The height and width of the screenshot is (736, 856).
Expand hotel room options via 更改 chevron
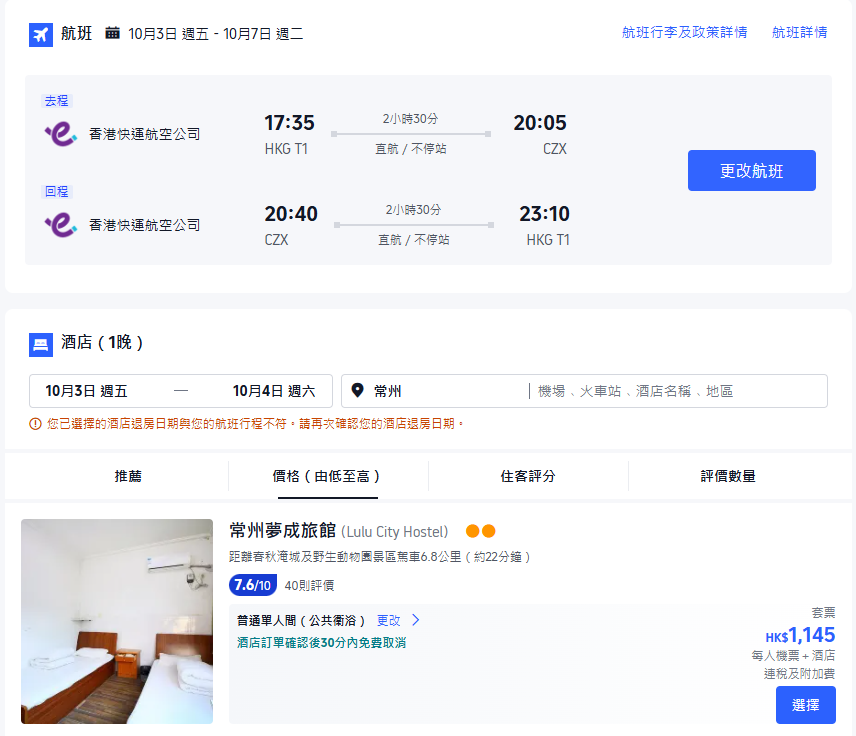tap(415, 620)
